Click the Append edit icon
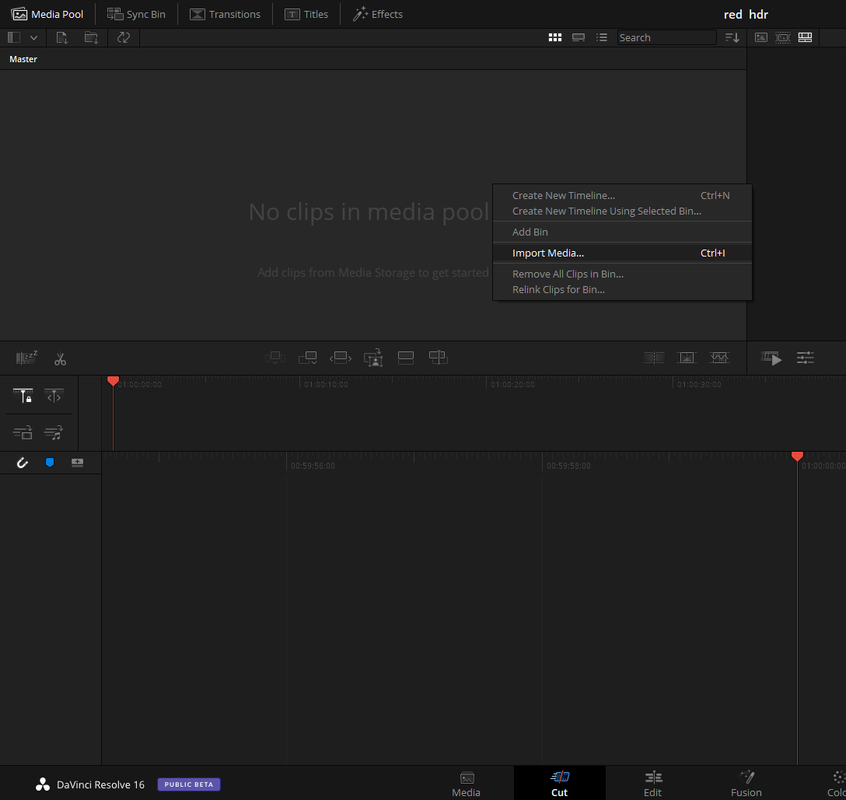 (x=308, y=358)
